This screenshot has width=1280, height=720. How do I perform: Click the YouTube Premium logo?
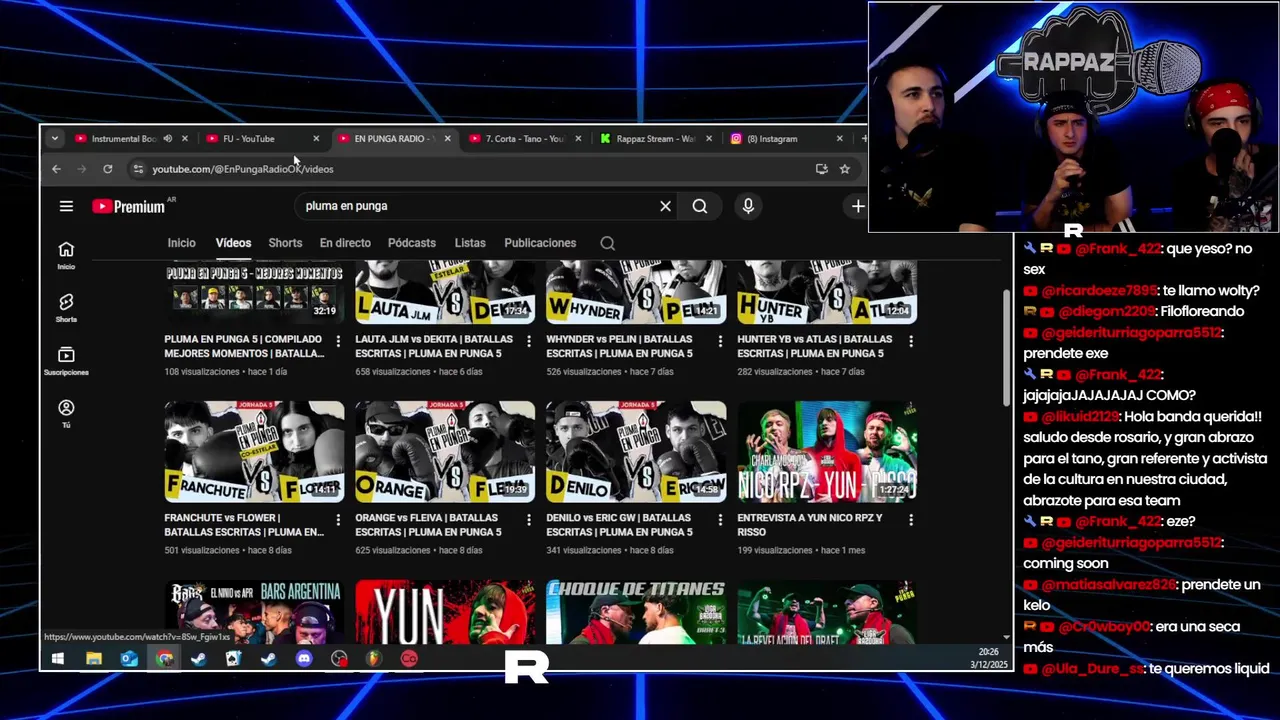pyautogui.click(x=129, y=206)
